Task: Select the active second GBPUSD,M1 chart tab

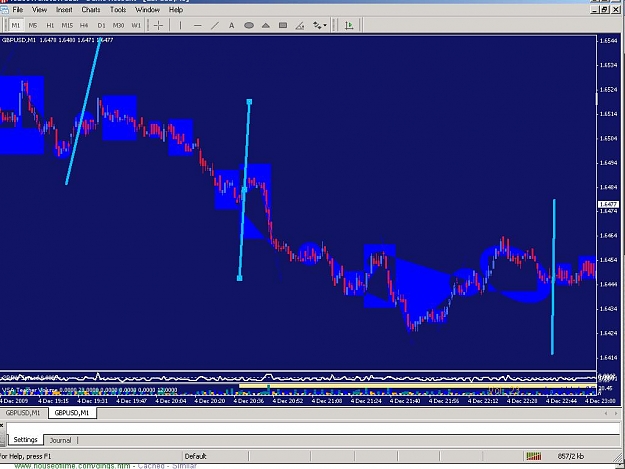Action: tap(72, 413)
